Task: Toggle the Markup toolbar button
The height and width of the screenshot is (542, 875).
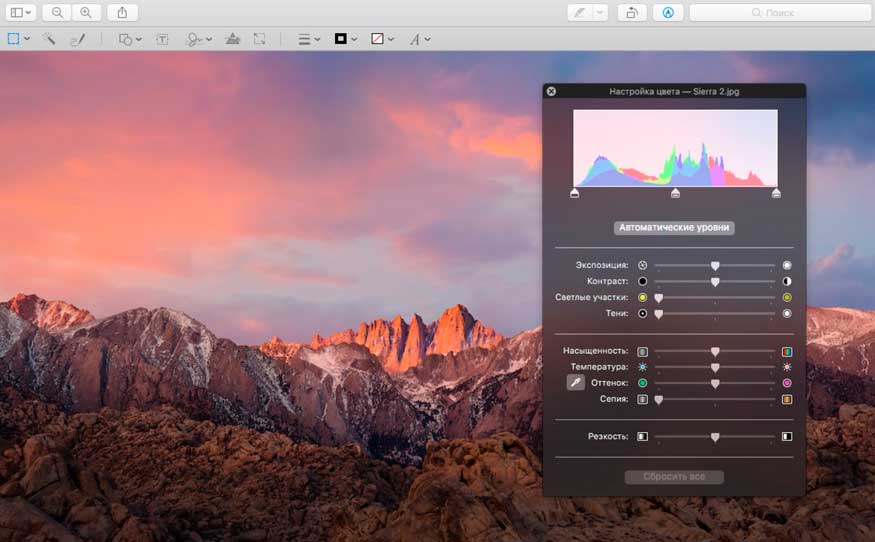Action: 669,12
